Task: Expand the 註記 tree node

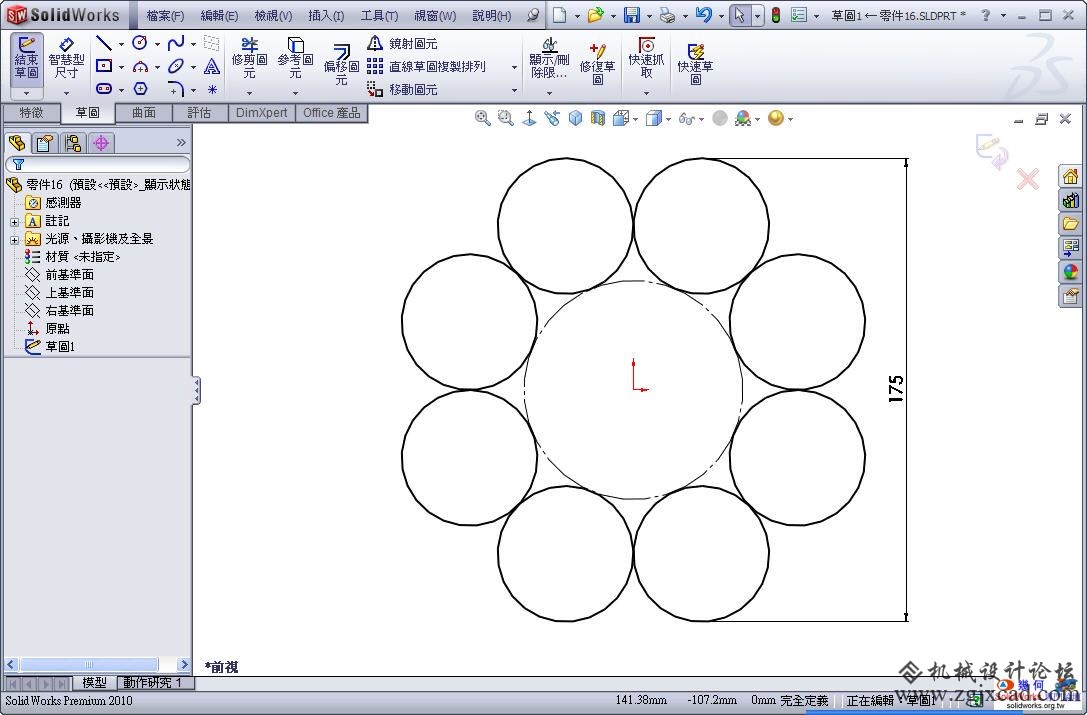Action: click(x=15, y=222)
